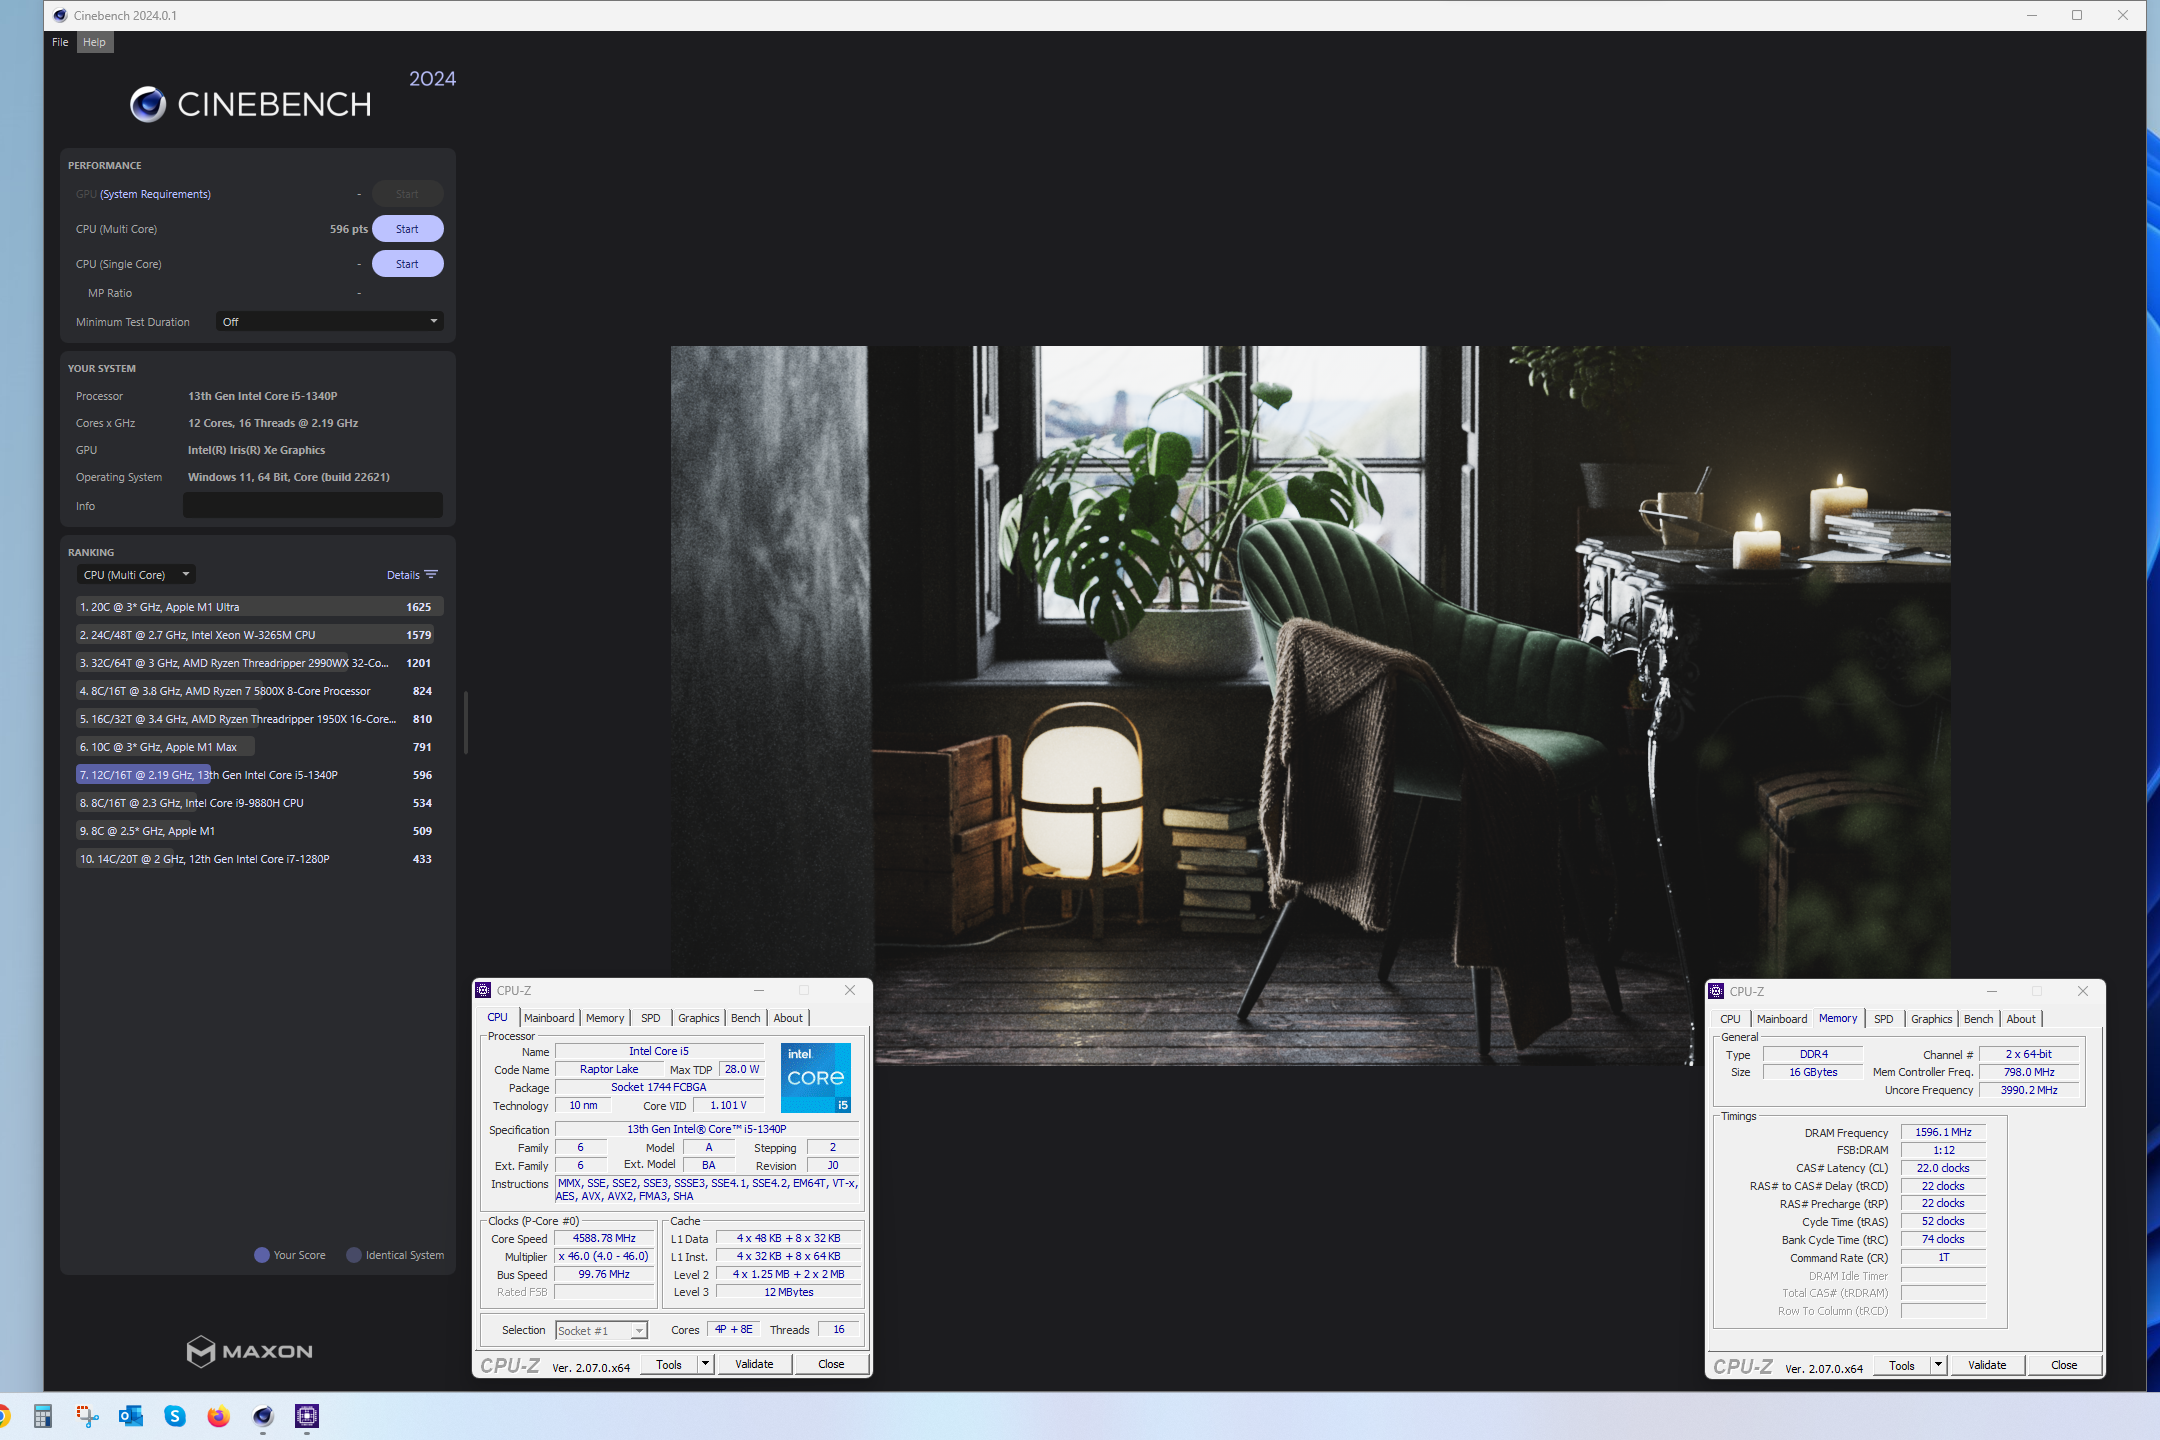Click Validate in right CPU-Z window
This screenshot has height=1440, width=2160.
[1987, 1365]
